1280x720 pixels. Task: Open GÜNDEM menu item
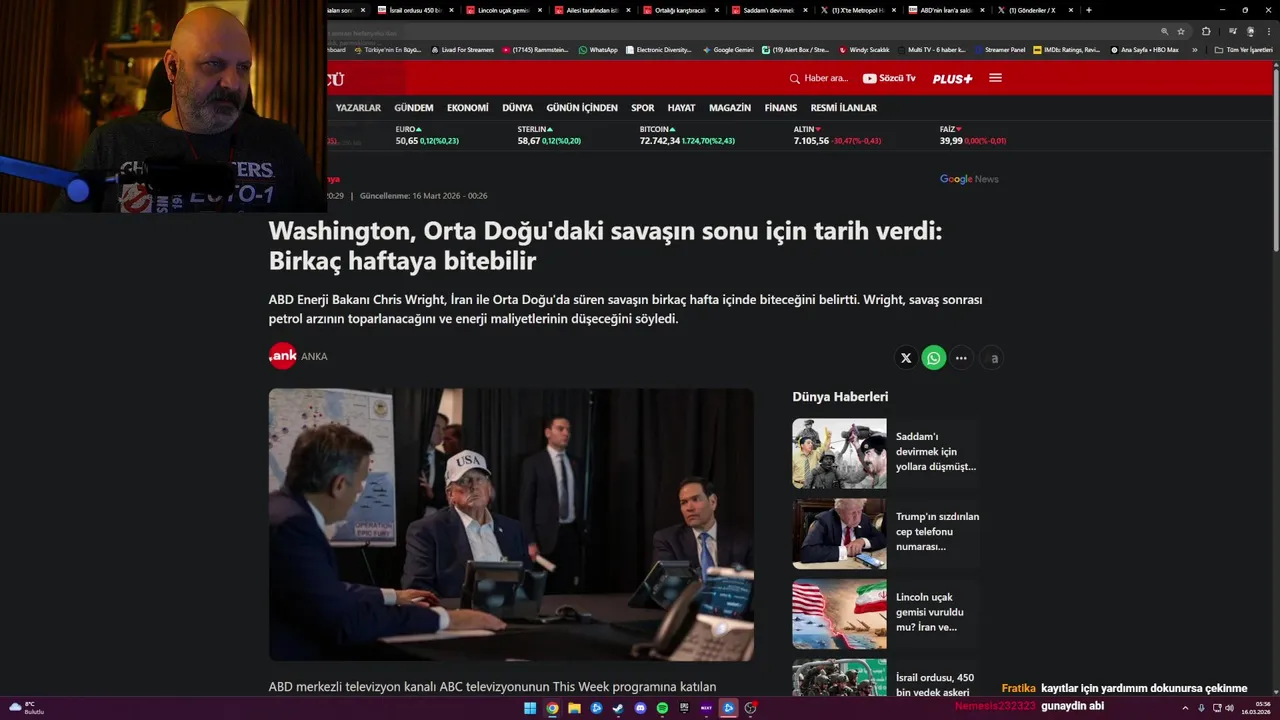(x=414, y=108)
